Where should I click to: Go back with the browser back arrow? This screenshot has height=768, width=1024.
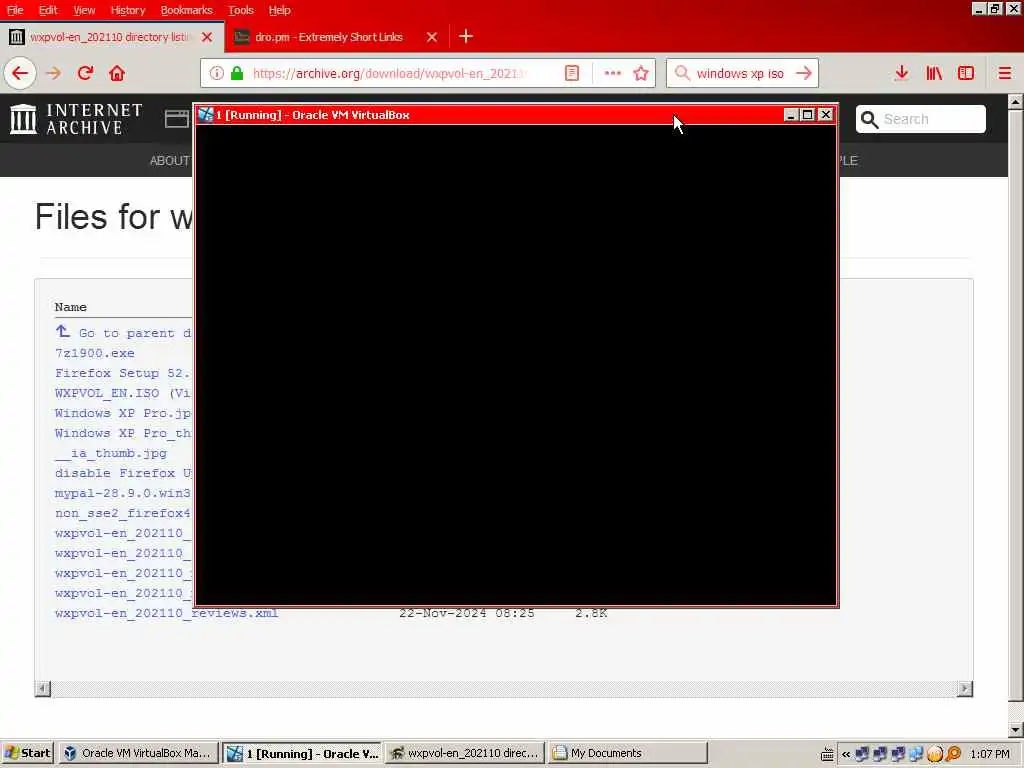pos(20,73)
